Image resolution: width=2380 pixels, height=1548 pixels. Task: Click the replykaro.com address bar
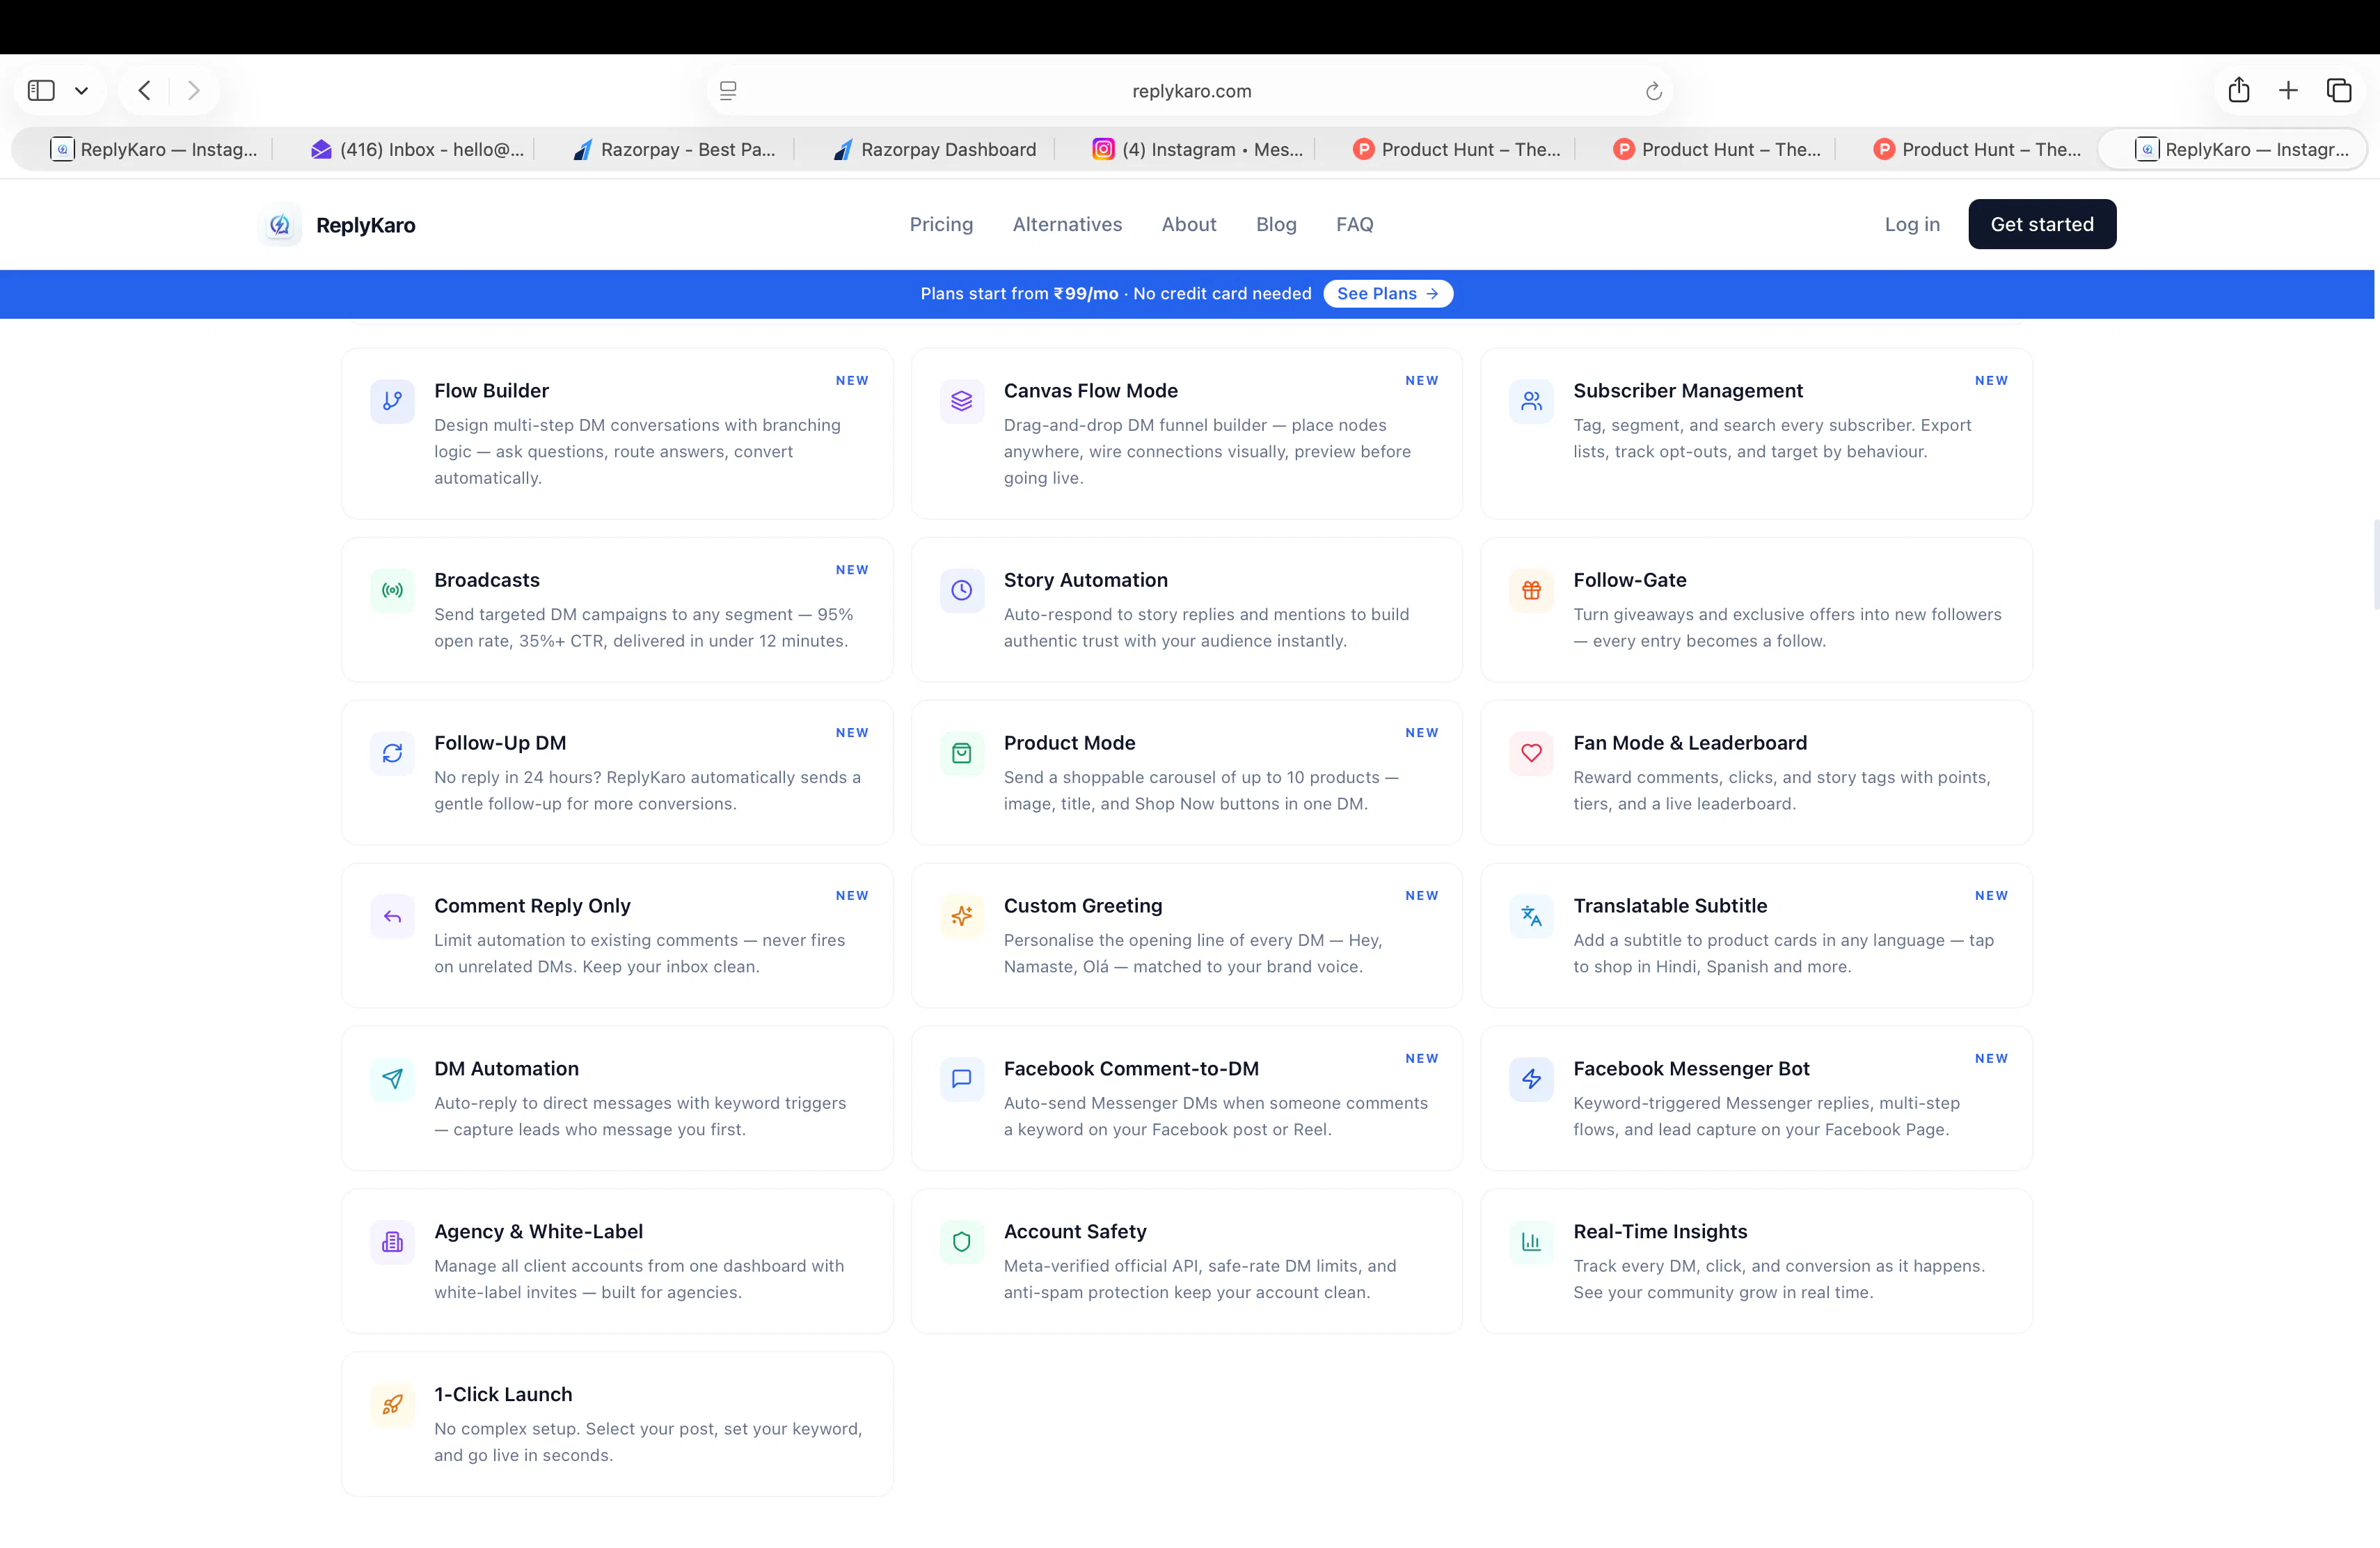pyautogui.click(x=1190, y=91)
